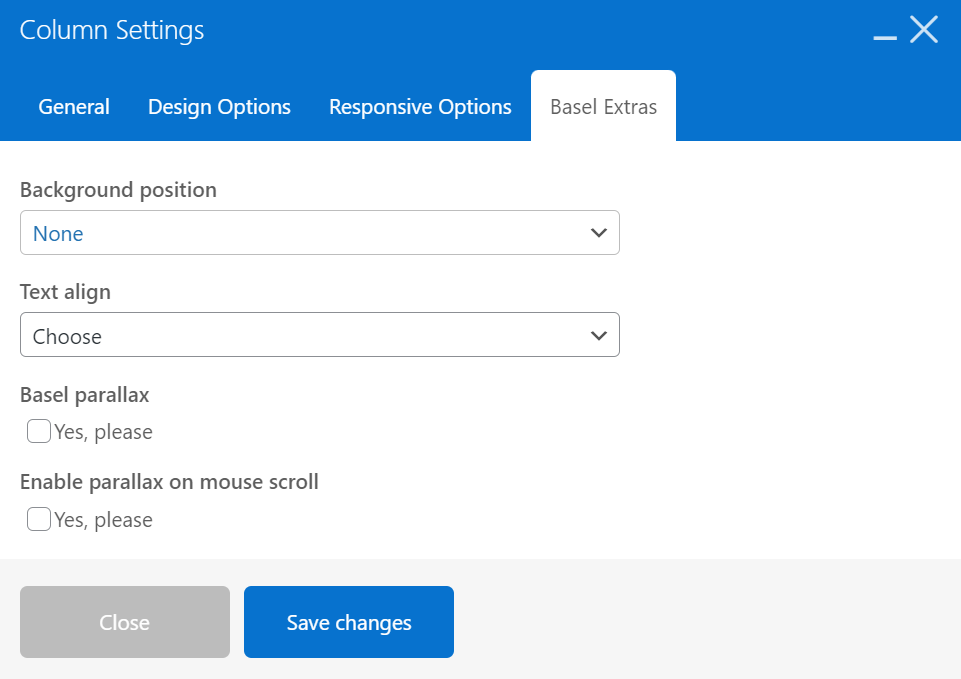Open the Background position dropdown

pyautogui.click(x=320, y=232)
